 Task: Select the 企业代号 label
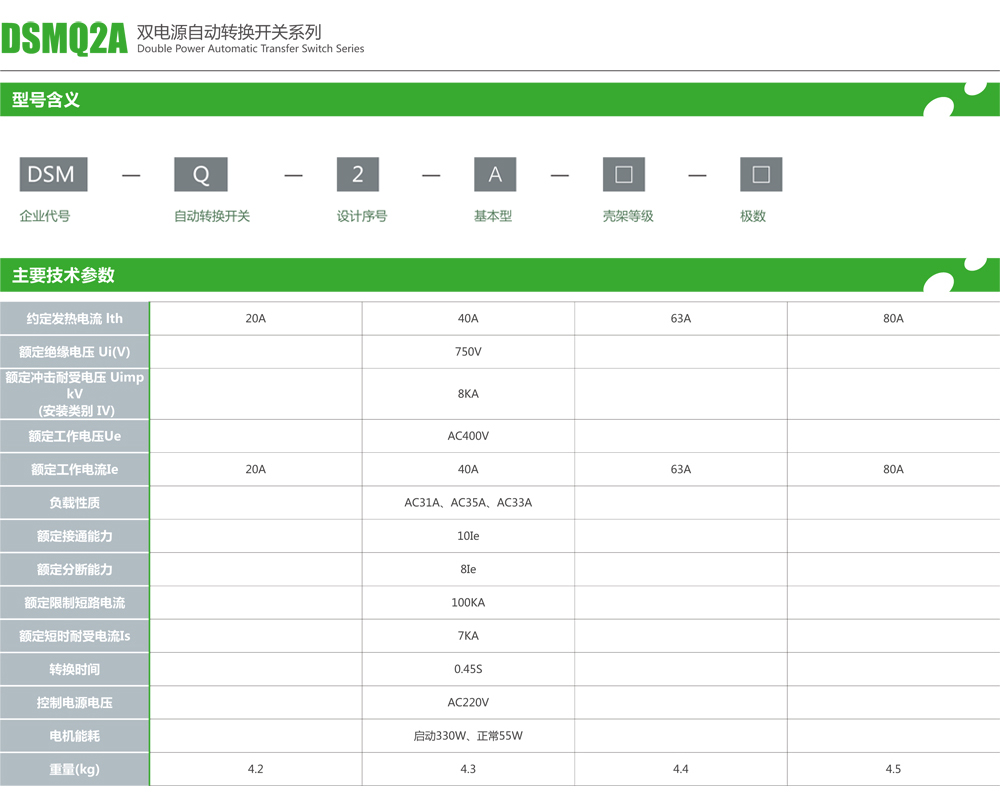(x=45, y=216)
